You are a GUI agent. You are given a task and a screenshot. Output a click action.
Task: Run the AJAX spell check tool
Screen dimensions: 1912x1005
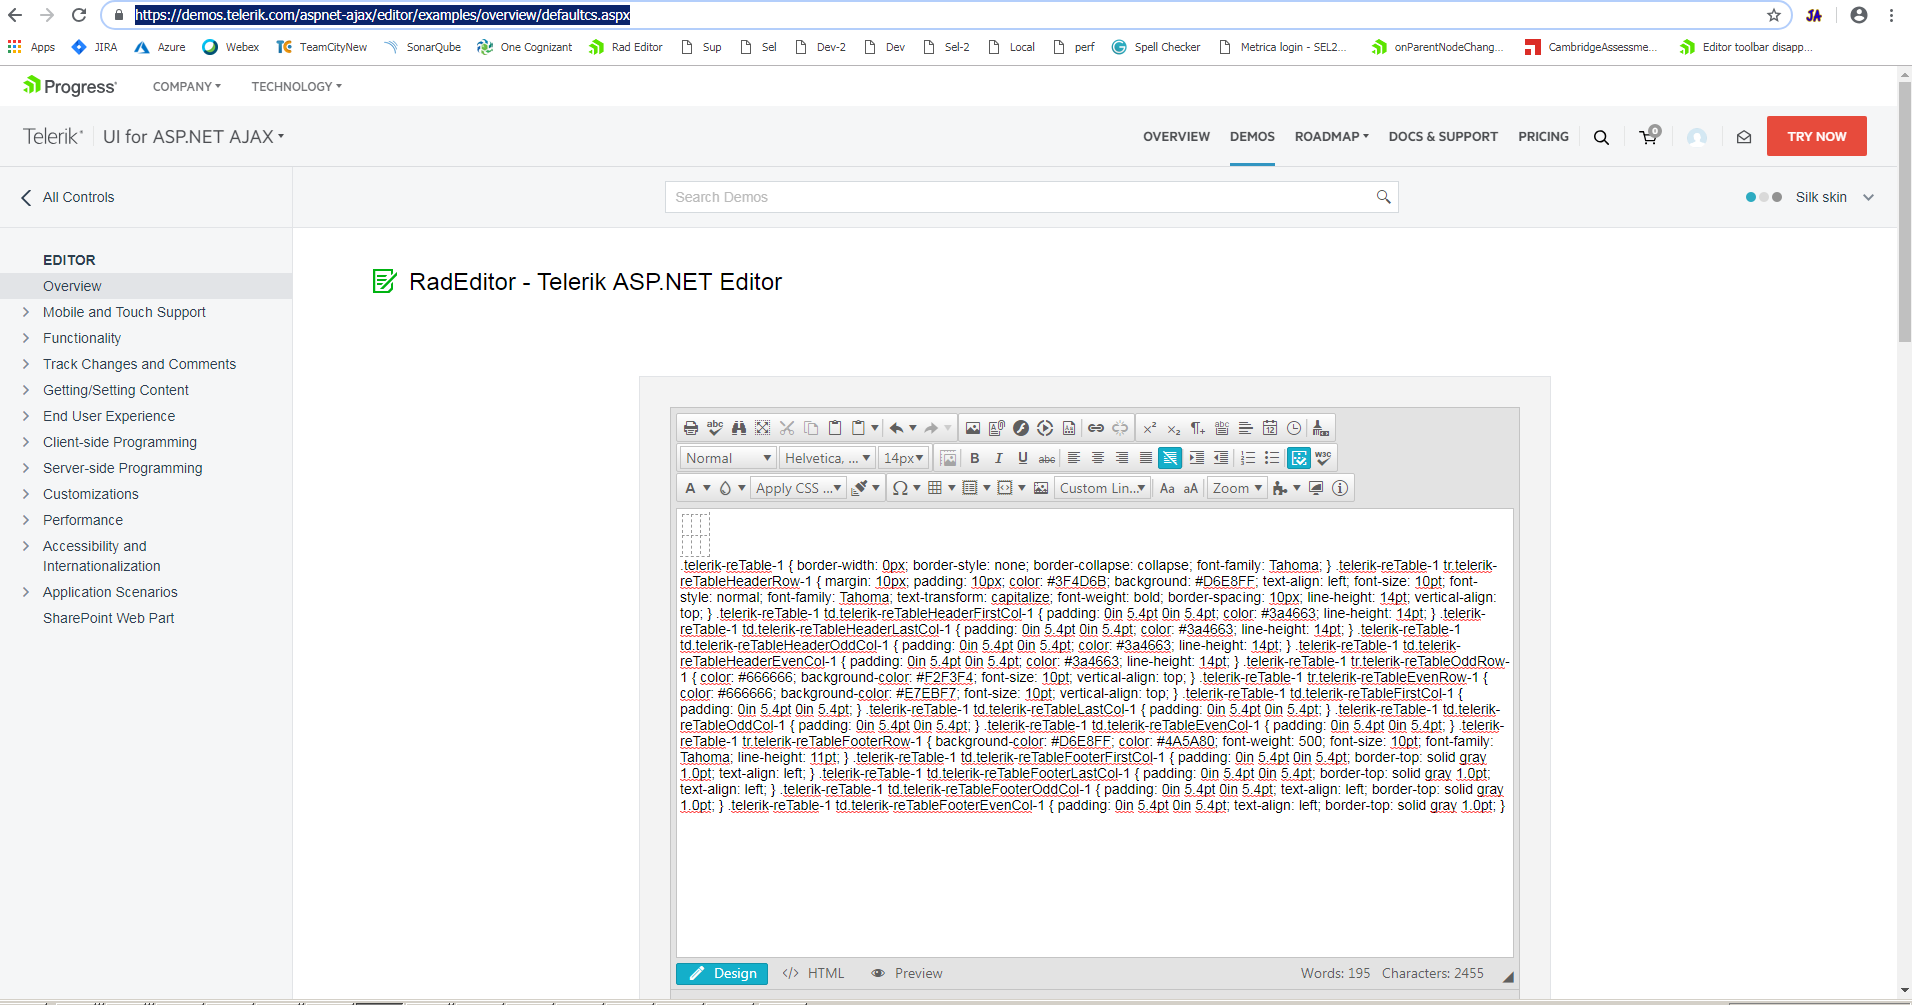coord(715,428)
